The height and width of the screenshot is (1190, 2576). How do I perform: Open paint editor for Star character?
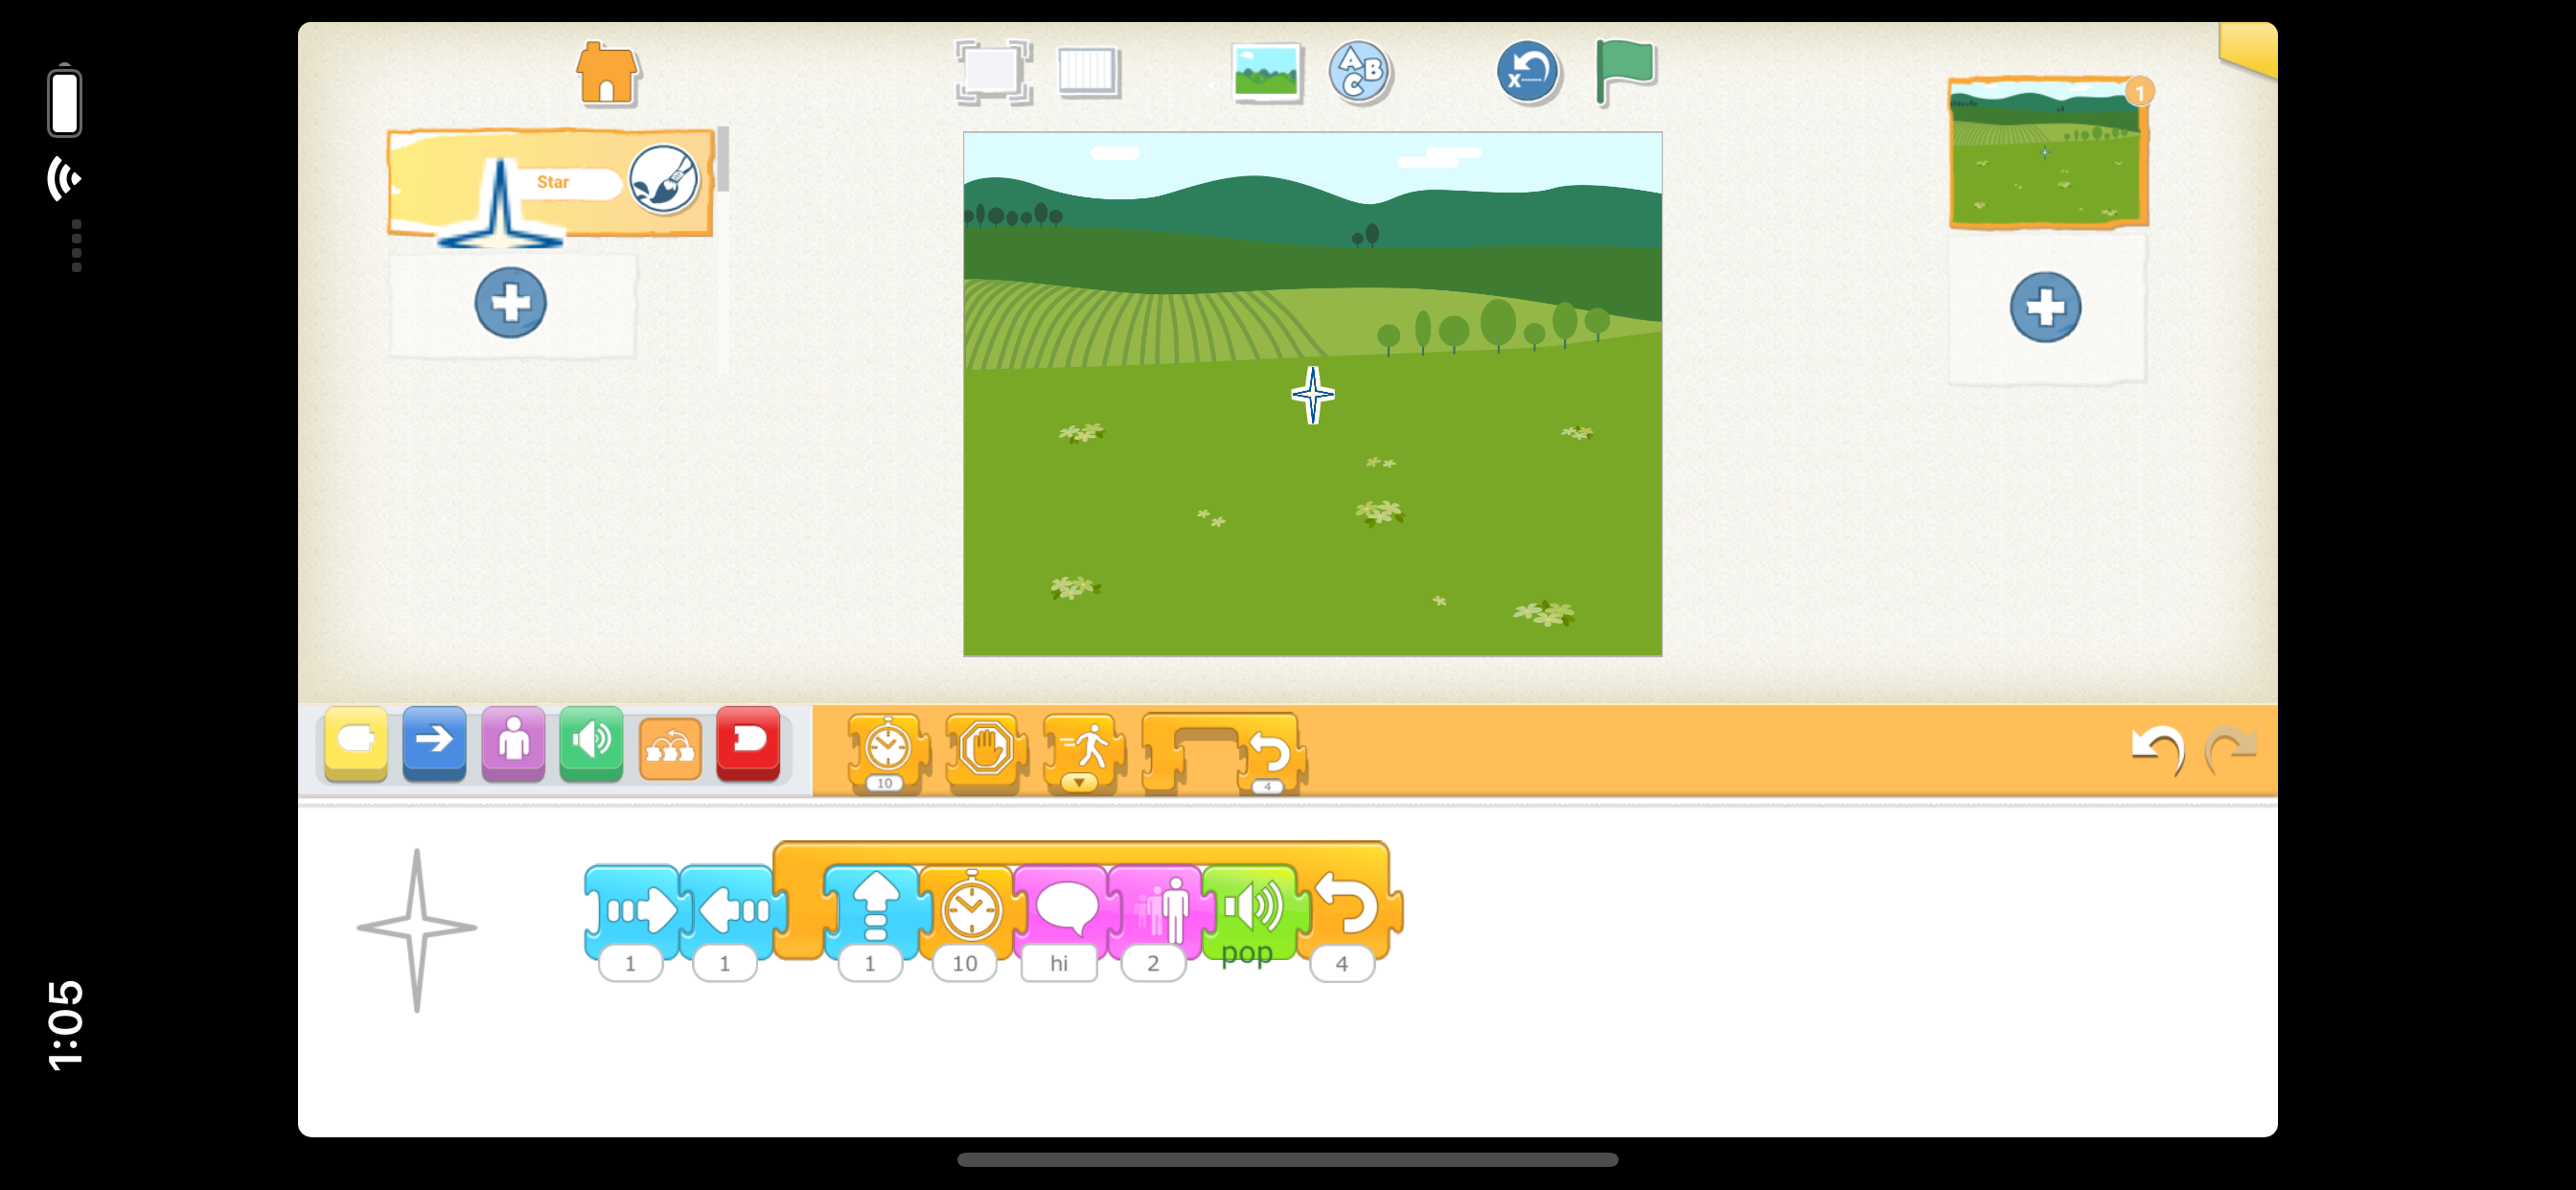[x=663, y=180]
